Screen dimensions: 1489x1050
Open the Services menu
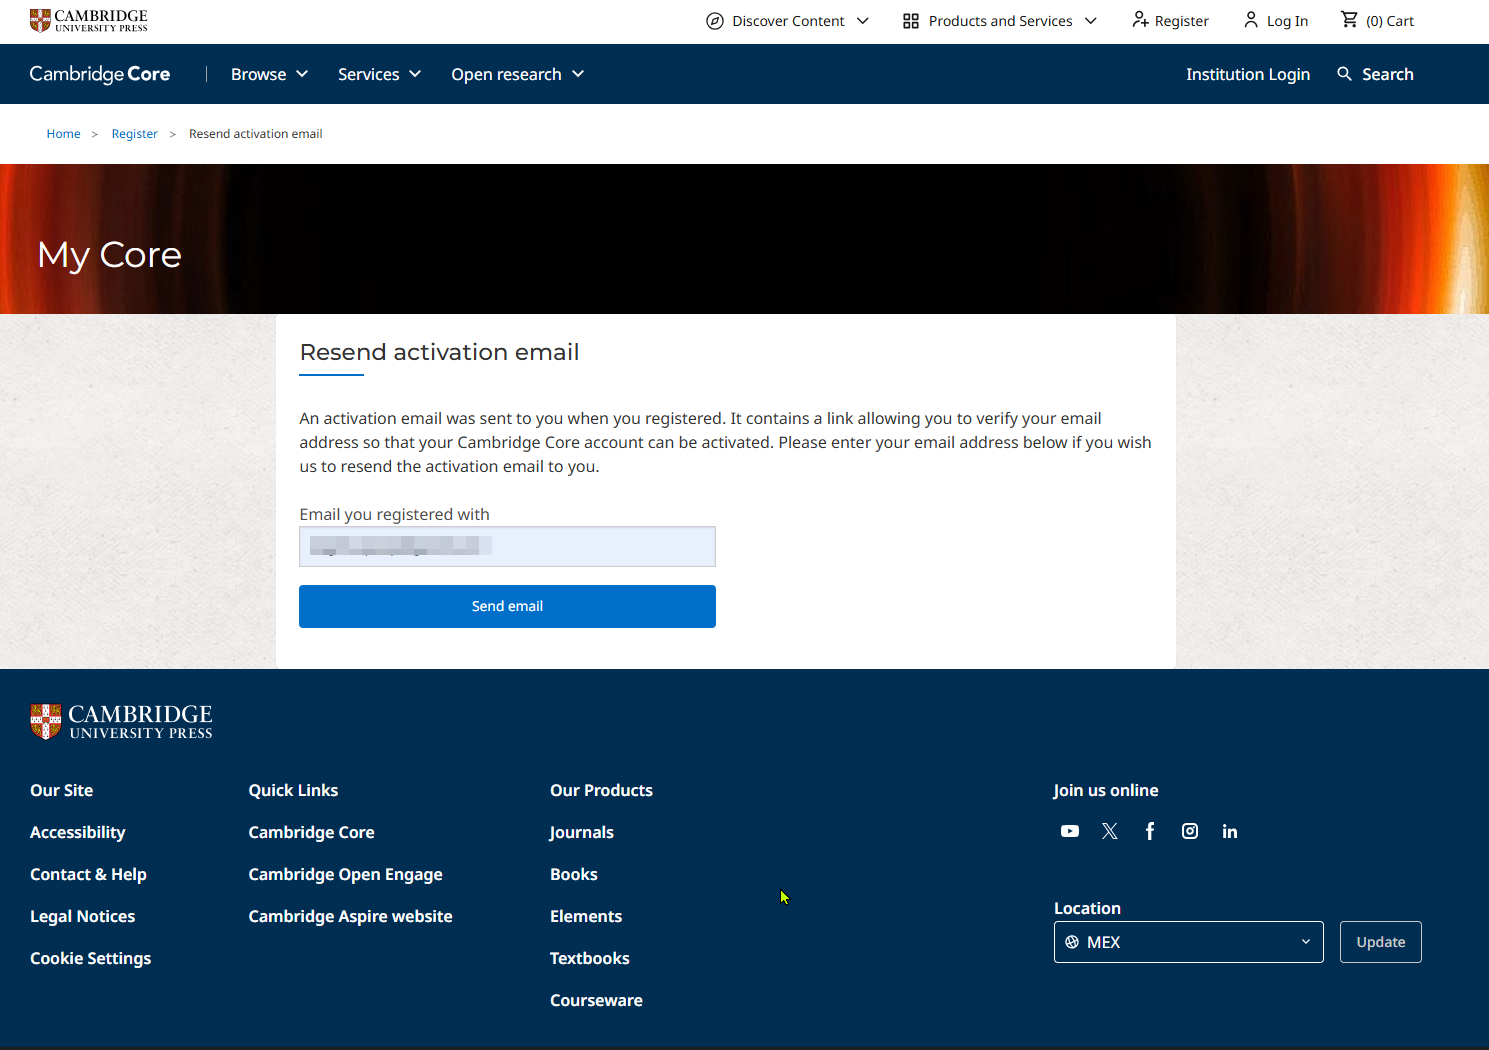[380, 74]
